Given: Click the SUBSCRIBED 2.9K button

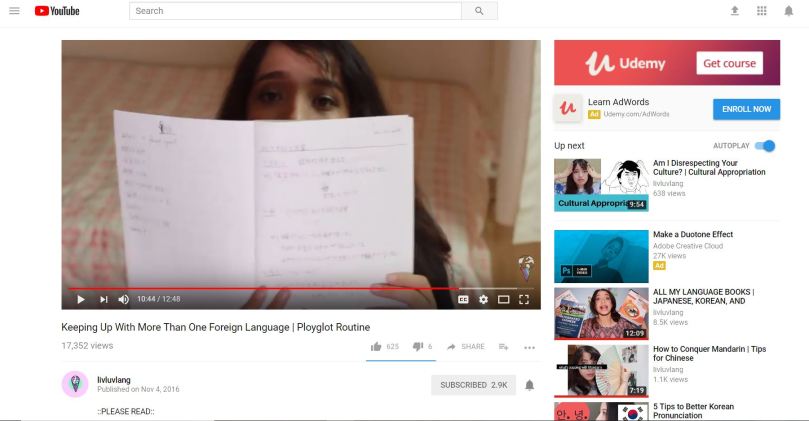Looking at the screenshot, I should [475, 385].
